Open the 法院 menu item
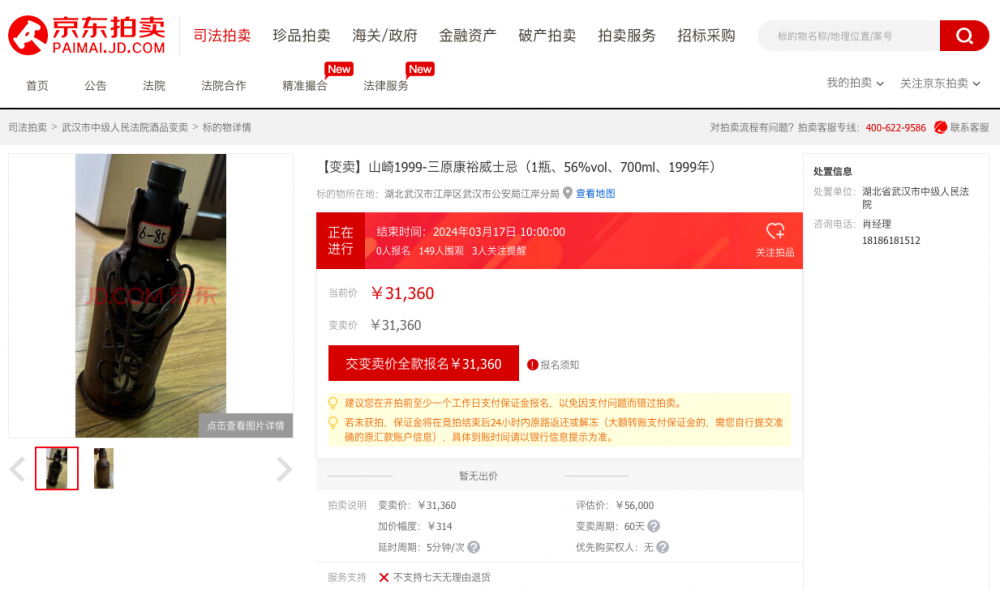The height and width of the screenshot is (590, 1000). 154,85
